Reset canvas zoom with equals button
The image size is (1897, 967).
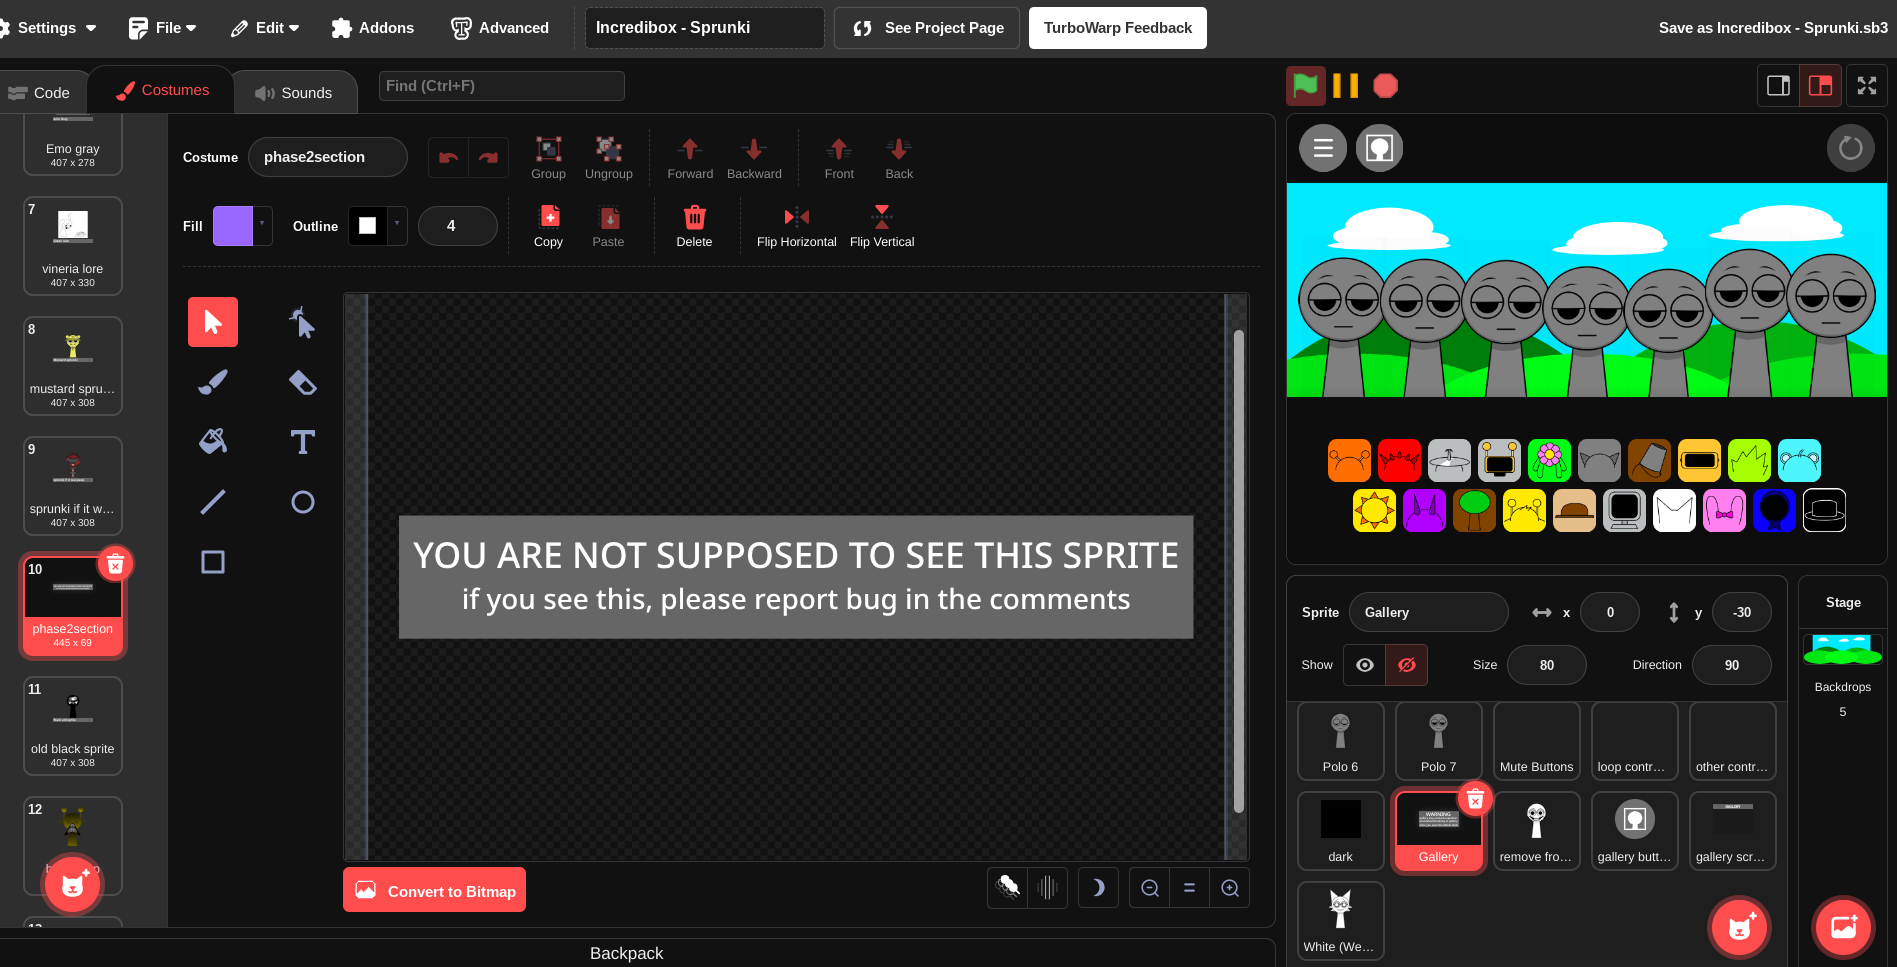coord(1190,888)
